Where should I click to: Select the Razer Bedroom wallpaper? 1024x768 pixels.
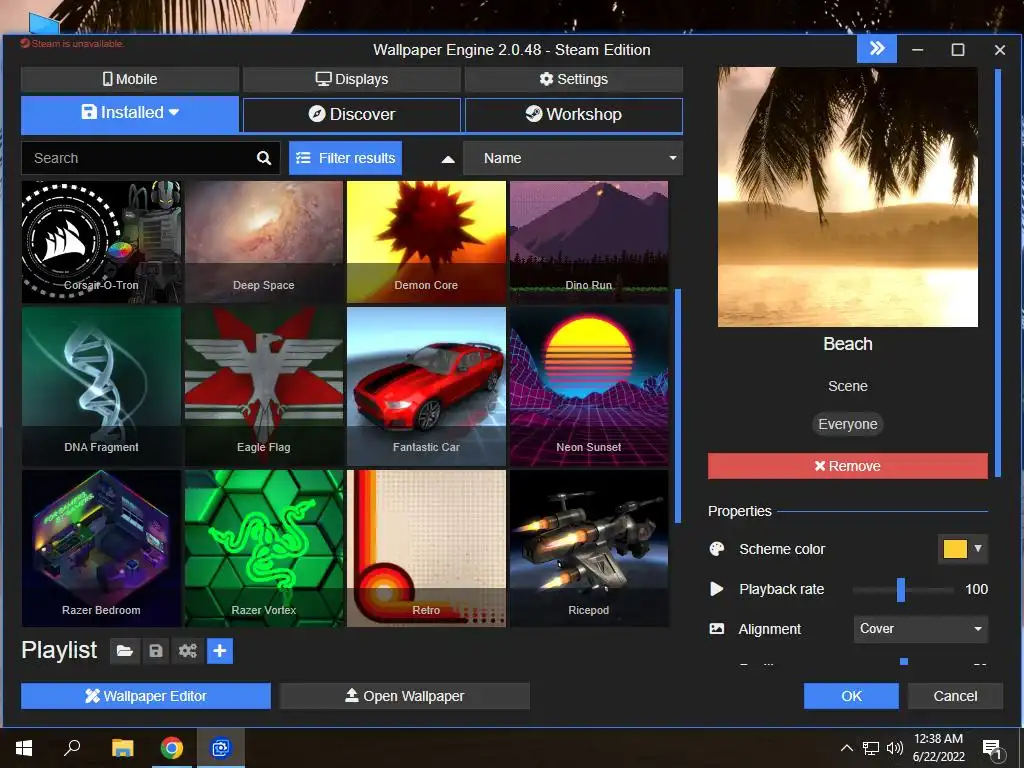pos(101,549)
